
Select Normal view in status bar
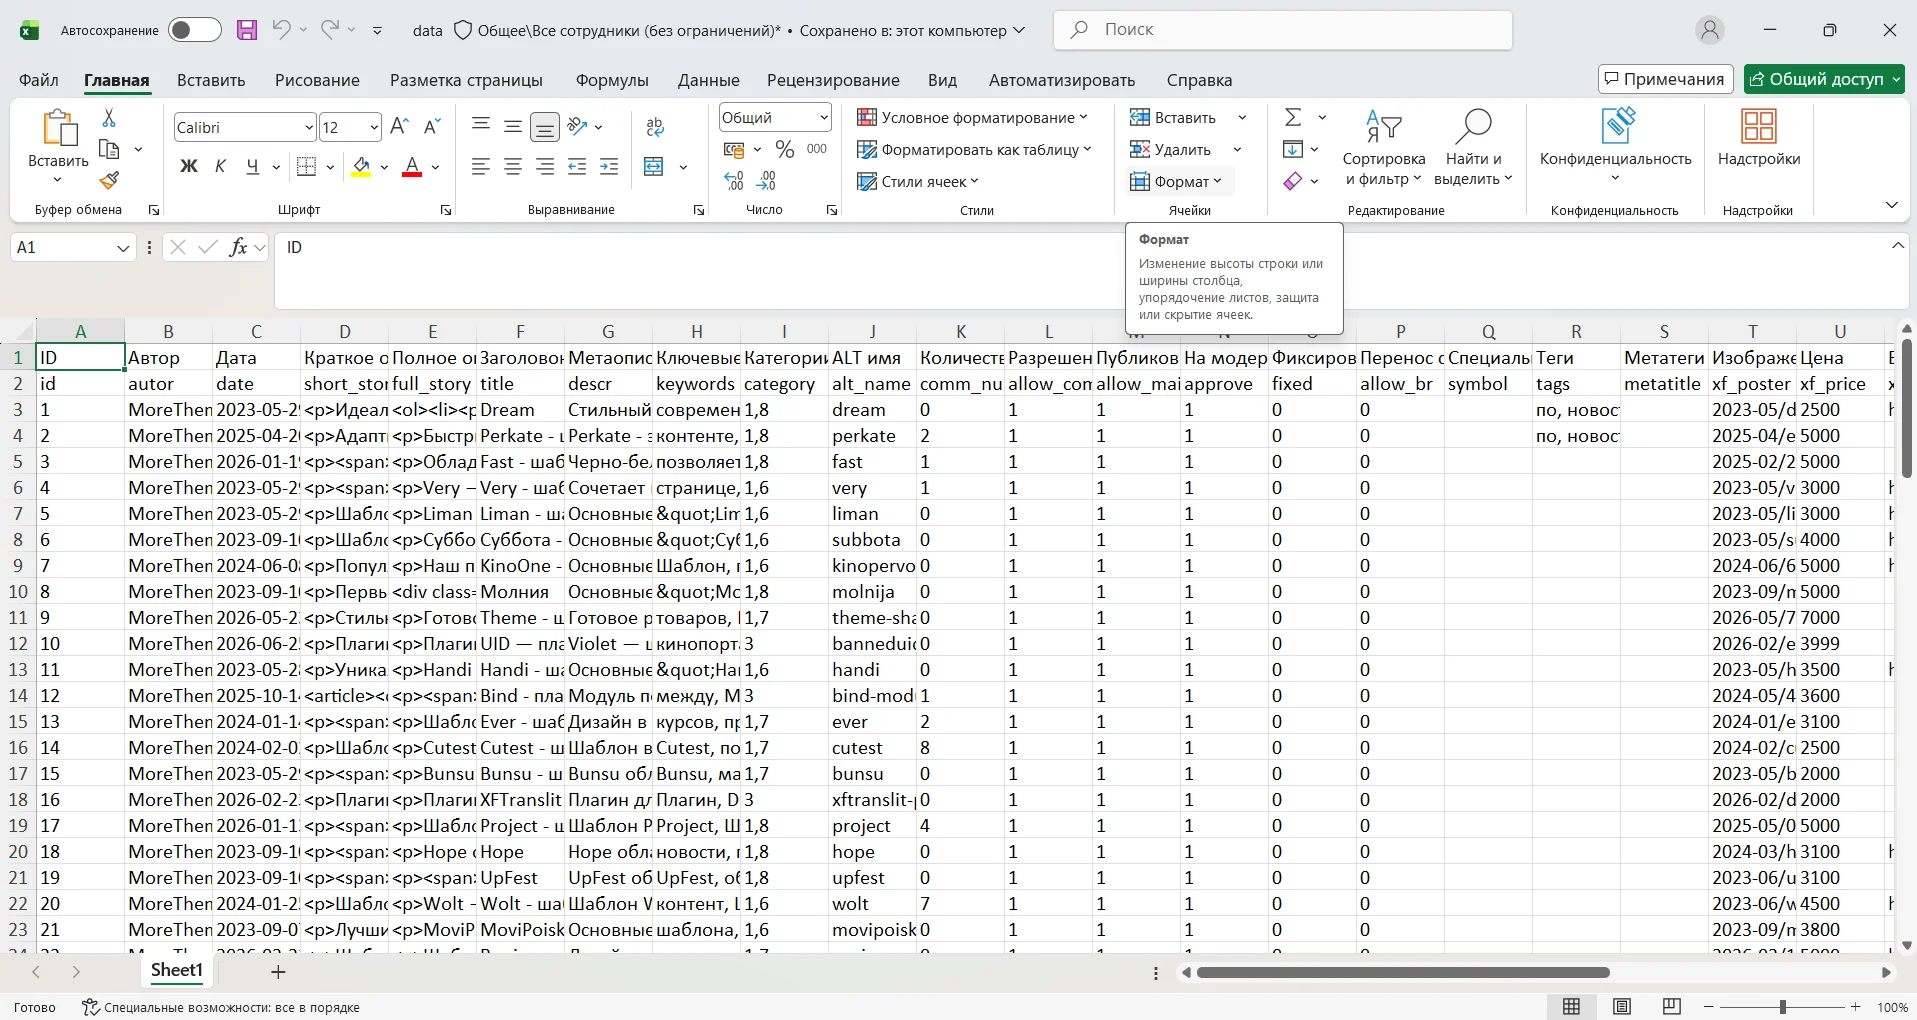click(1572, 1007)
